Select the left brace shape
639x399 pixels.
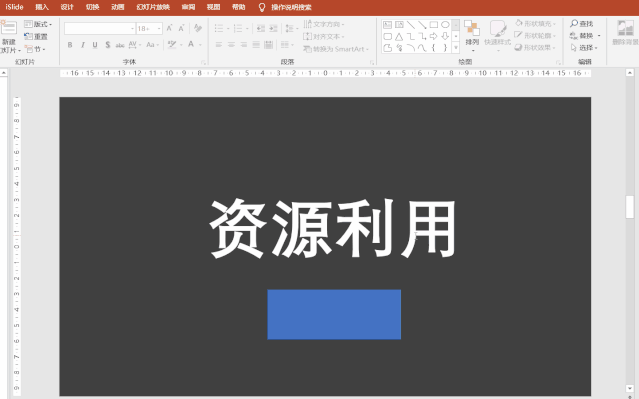[434, 48]
